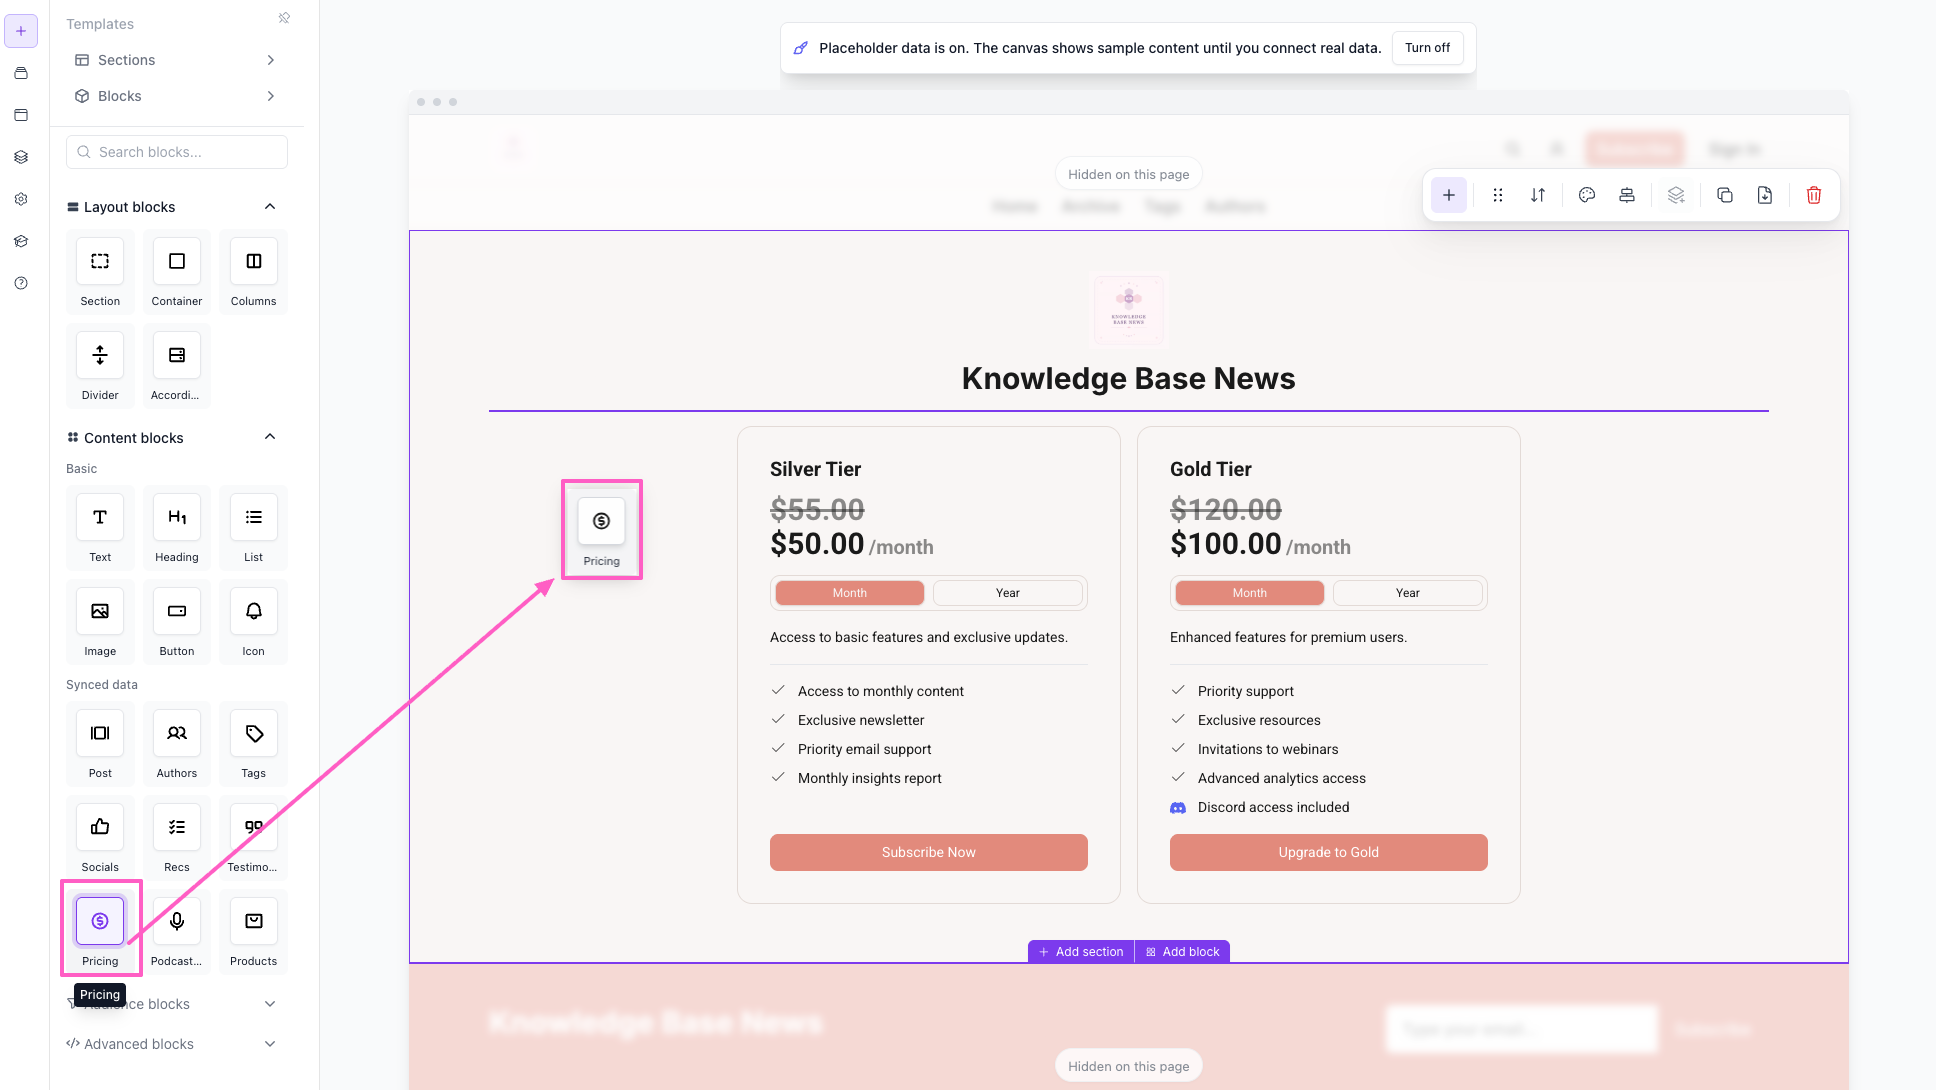Turn off placeholder data

(x=1427, y=48)
